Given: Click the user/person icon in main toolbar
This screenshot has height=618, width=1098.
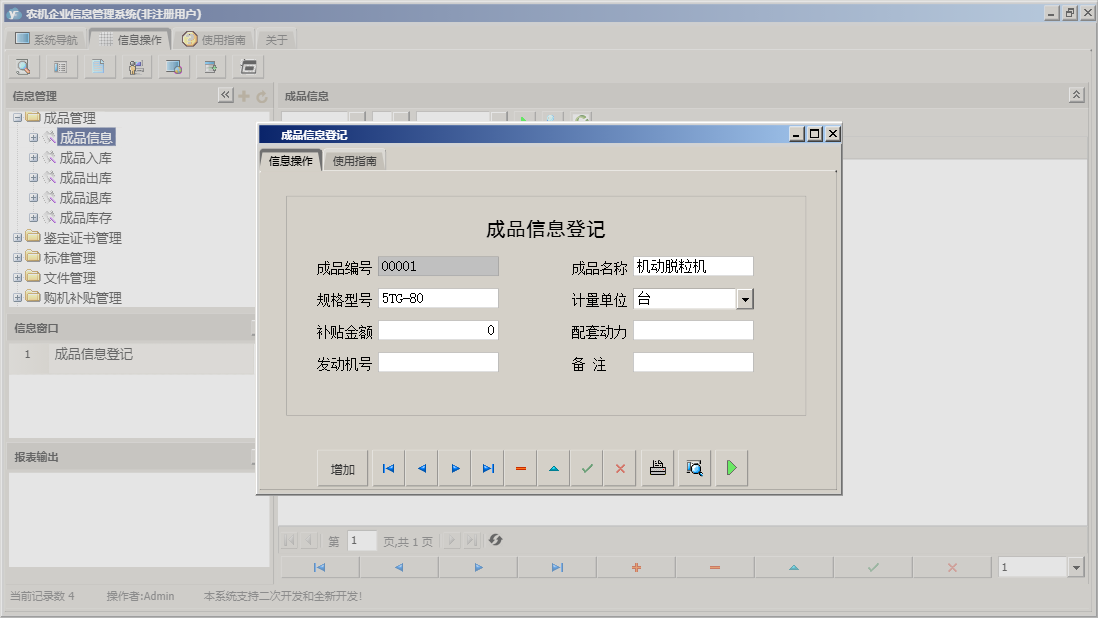Looking at the screenshot, I should tap(137, 67).
